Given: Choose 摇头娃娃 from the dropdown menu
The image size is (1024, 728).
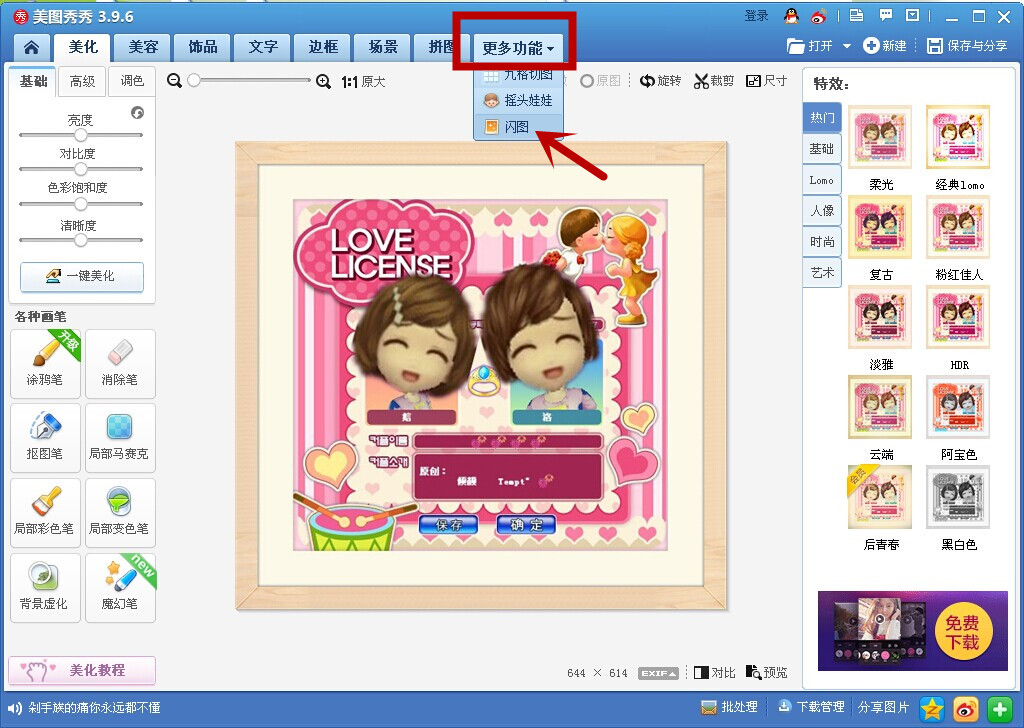Looking at the screenshot, I should tap(519, 101).
